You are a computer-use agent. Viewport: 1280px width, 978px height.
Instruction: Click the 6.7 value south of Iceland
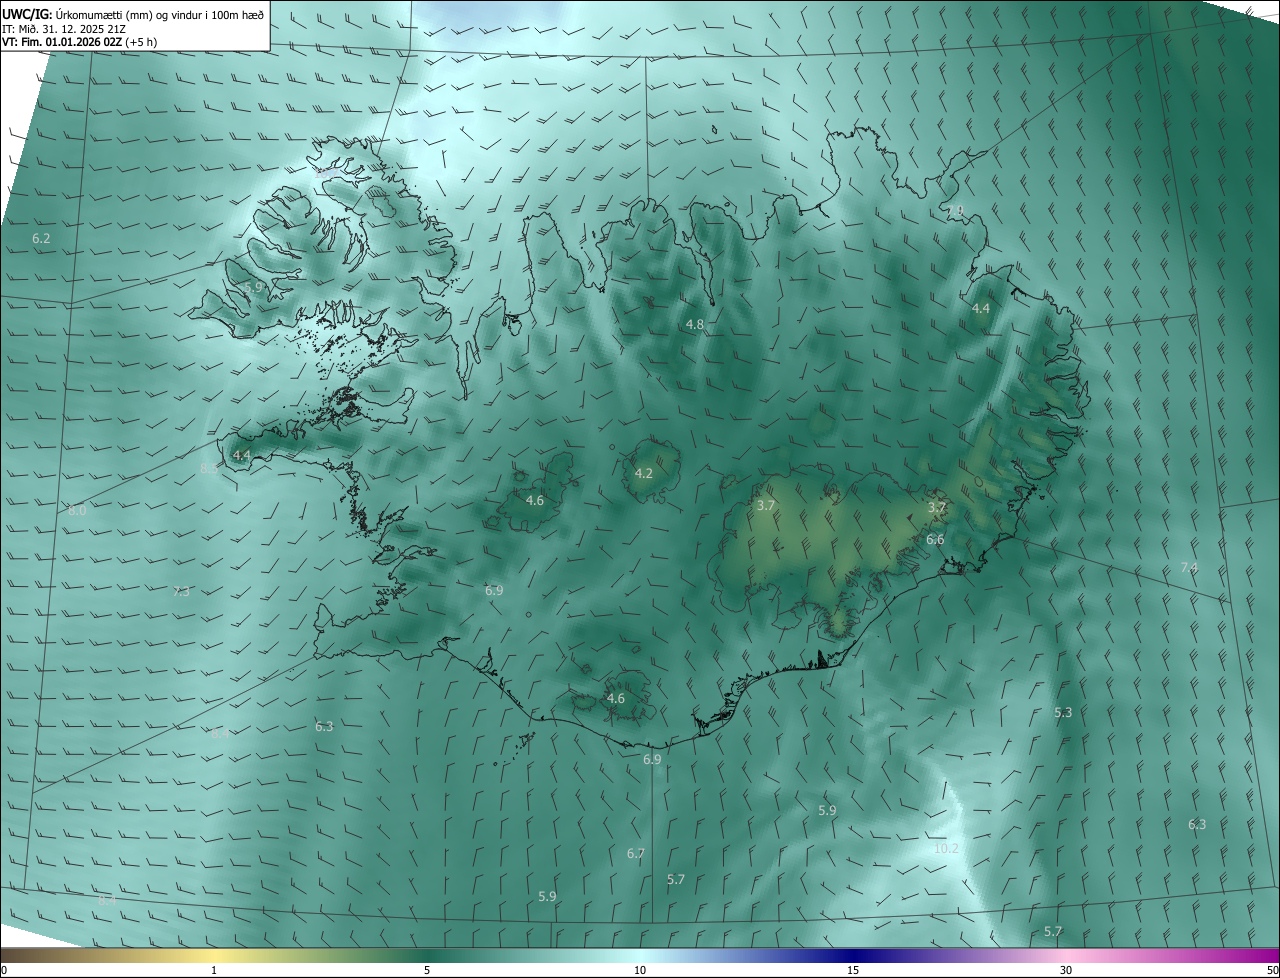(636, 854)
